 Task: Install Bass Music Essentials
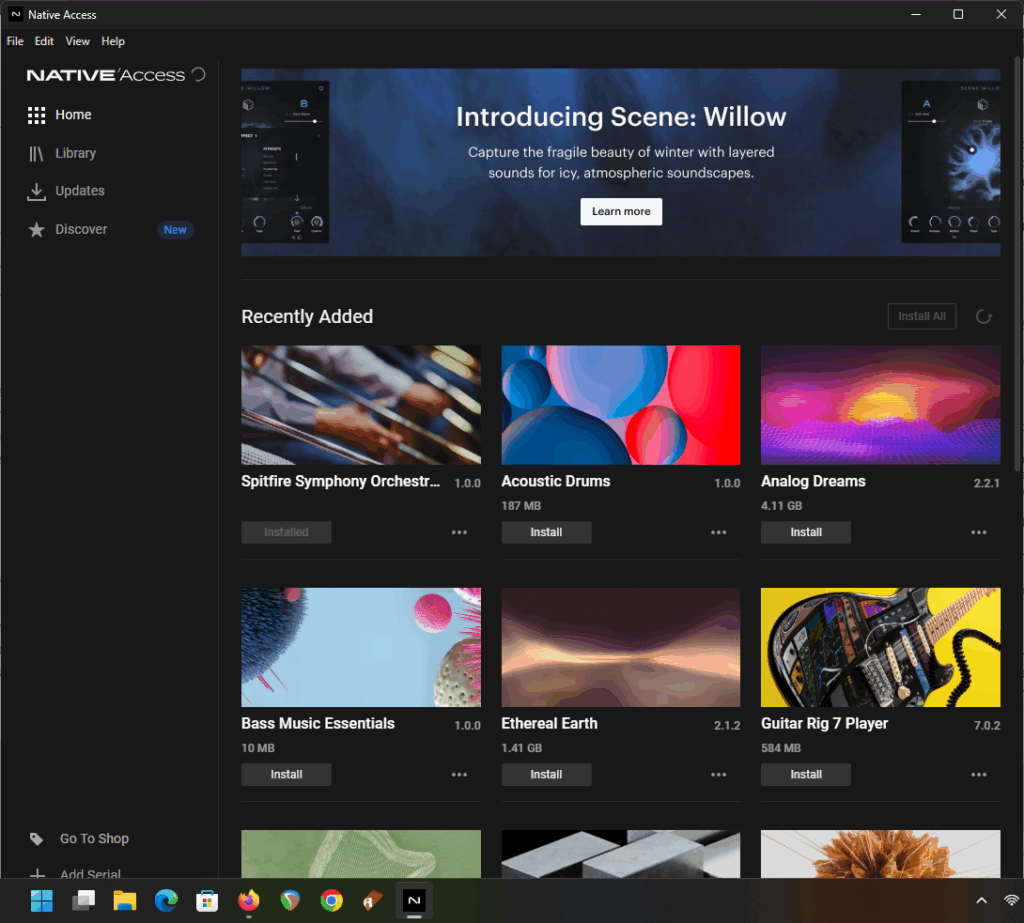pos(286,775)
